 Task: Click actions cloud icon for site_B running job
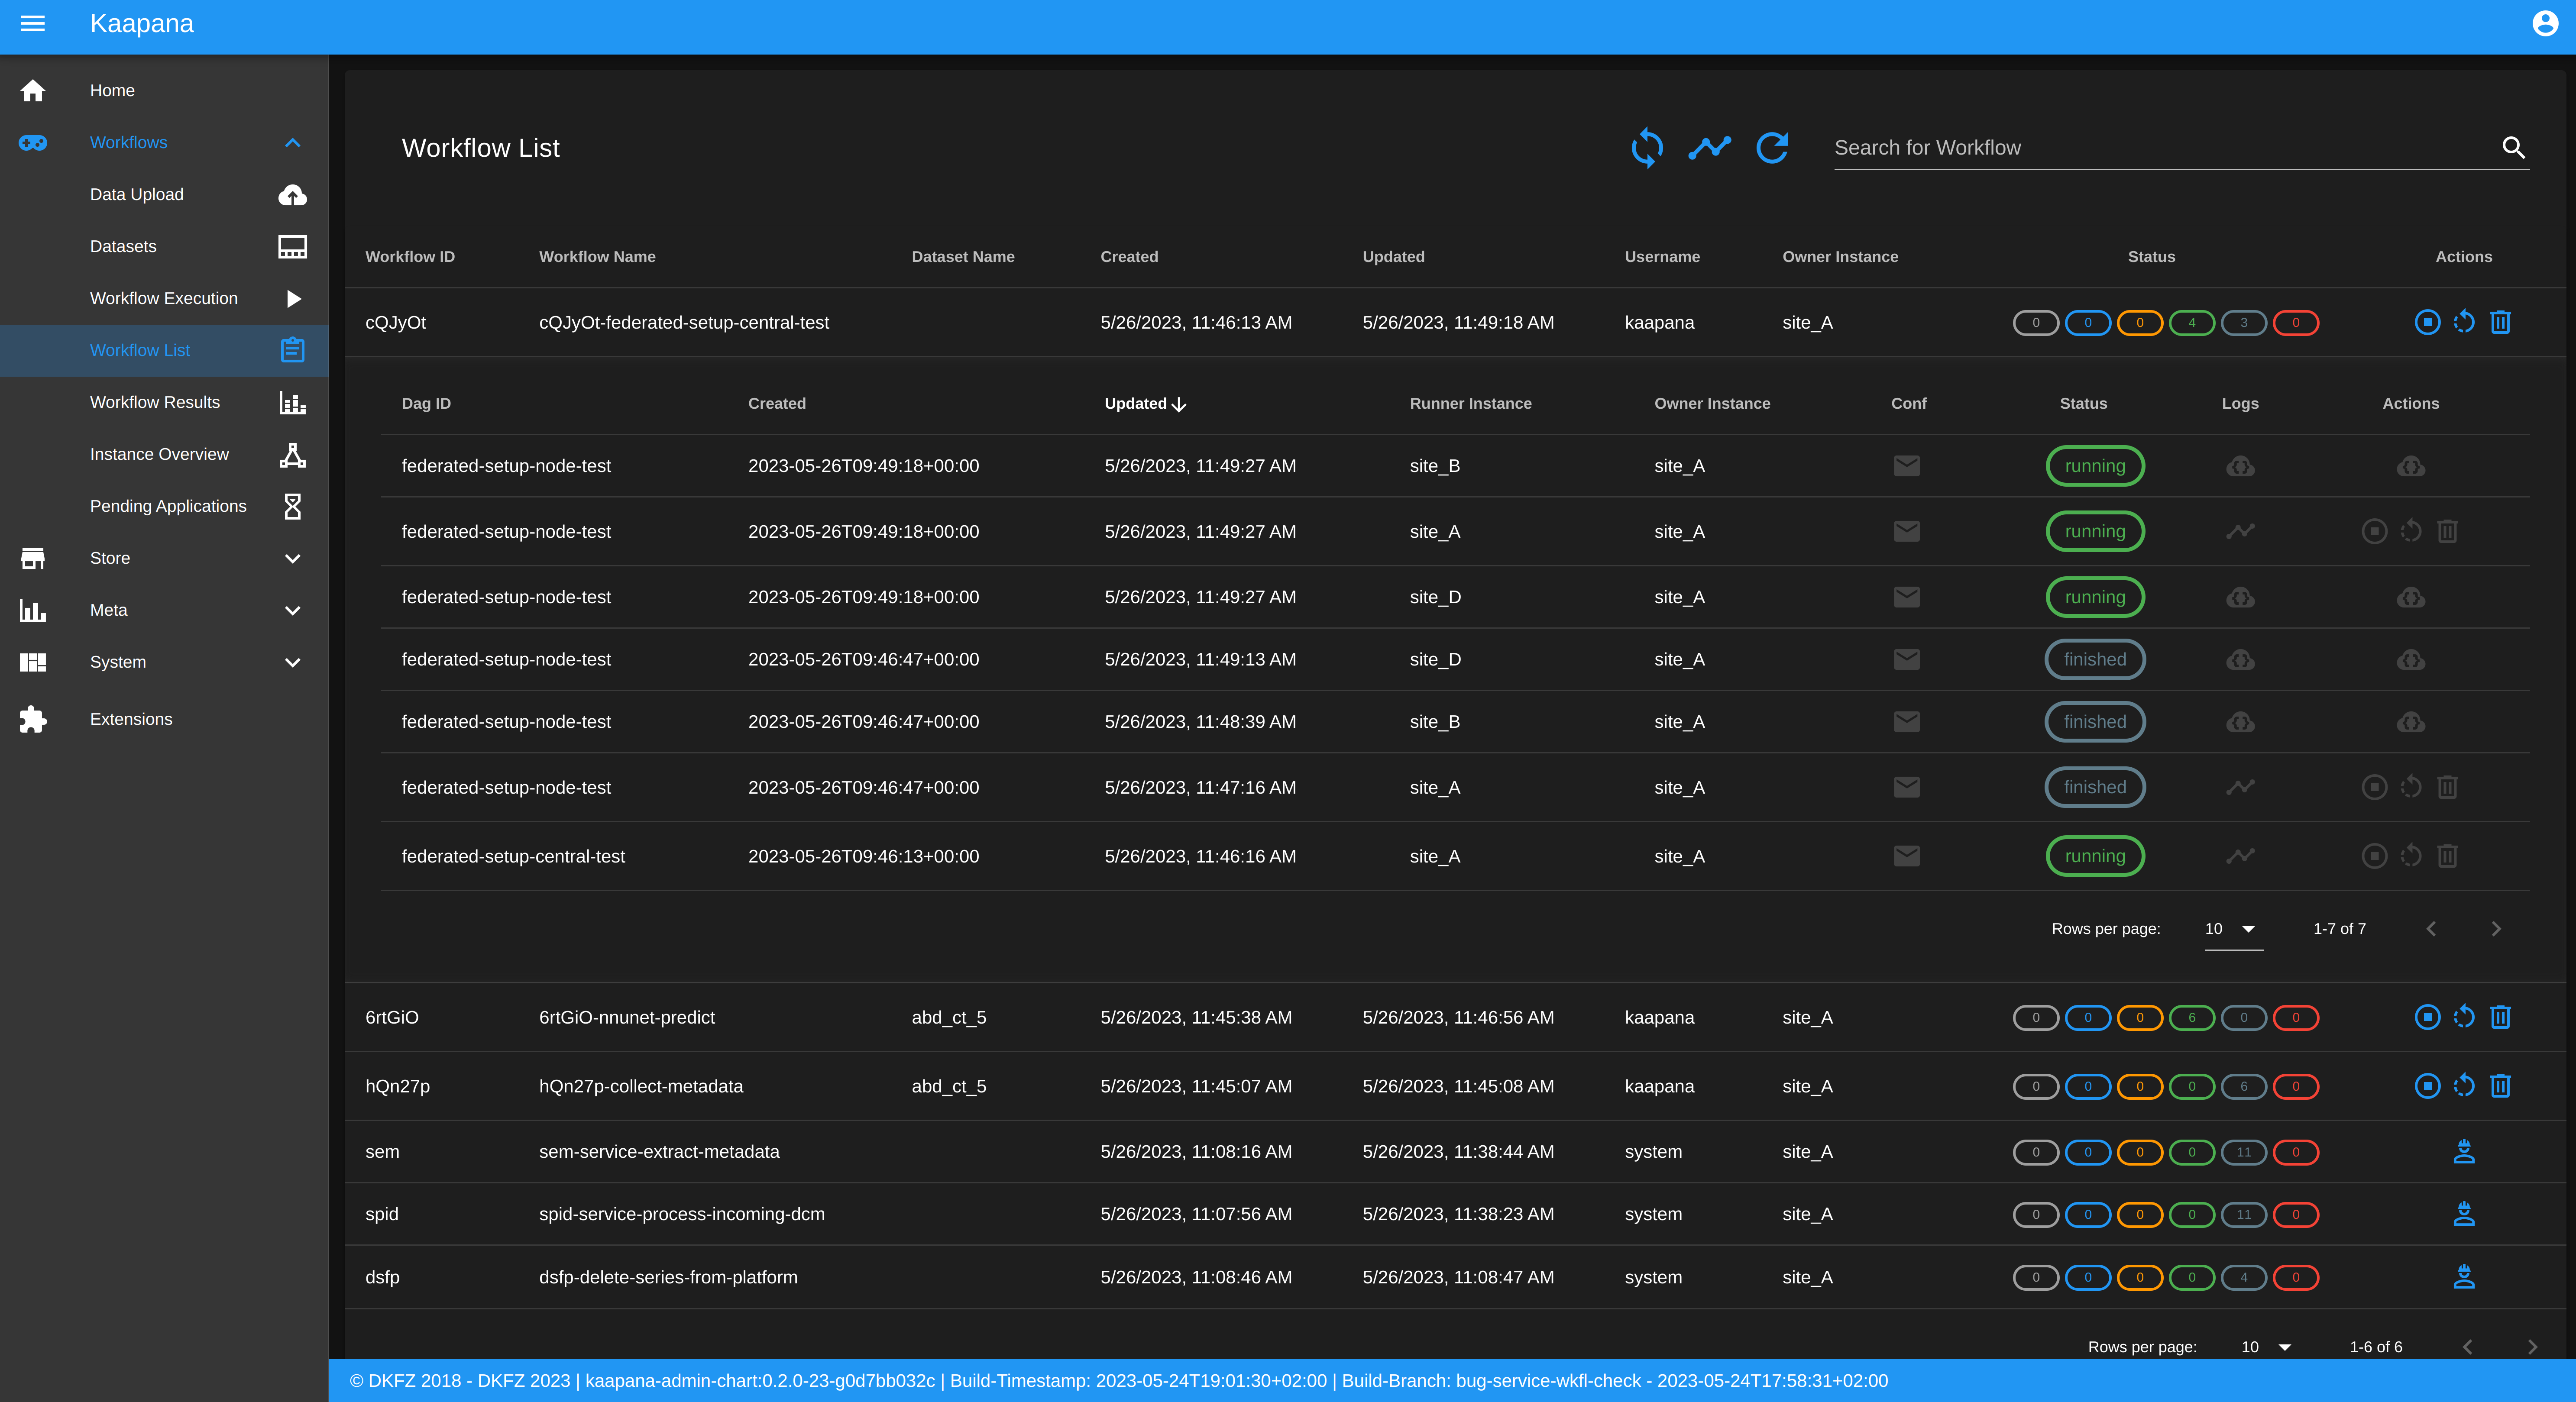pos(2410,466)
